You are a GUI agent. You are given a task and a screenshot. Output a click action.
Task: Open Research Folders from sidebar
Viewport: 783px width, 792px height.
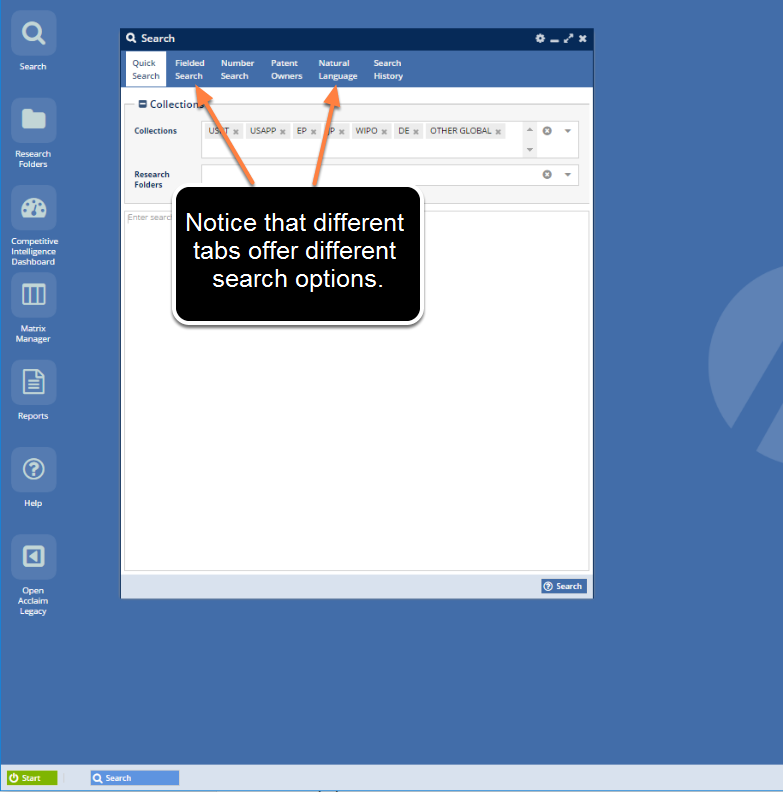coord(33,120)
